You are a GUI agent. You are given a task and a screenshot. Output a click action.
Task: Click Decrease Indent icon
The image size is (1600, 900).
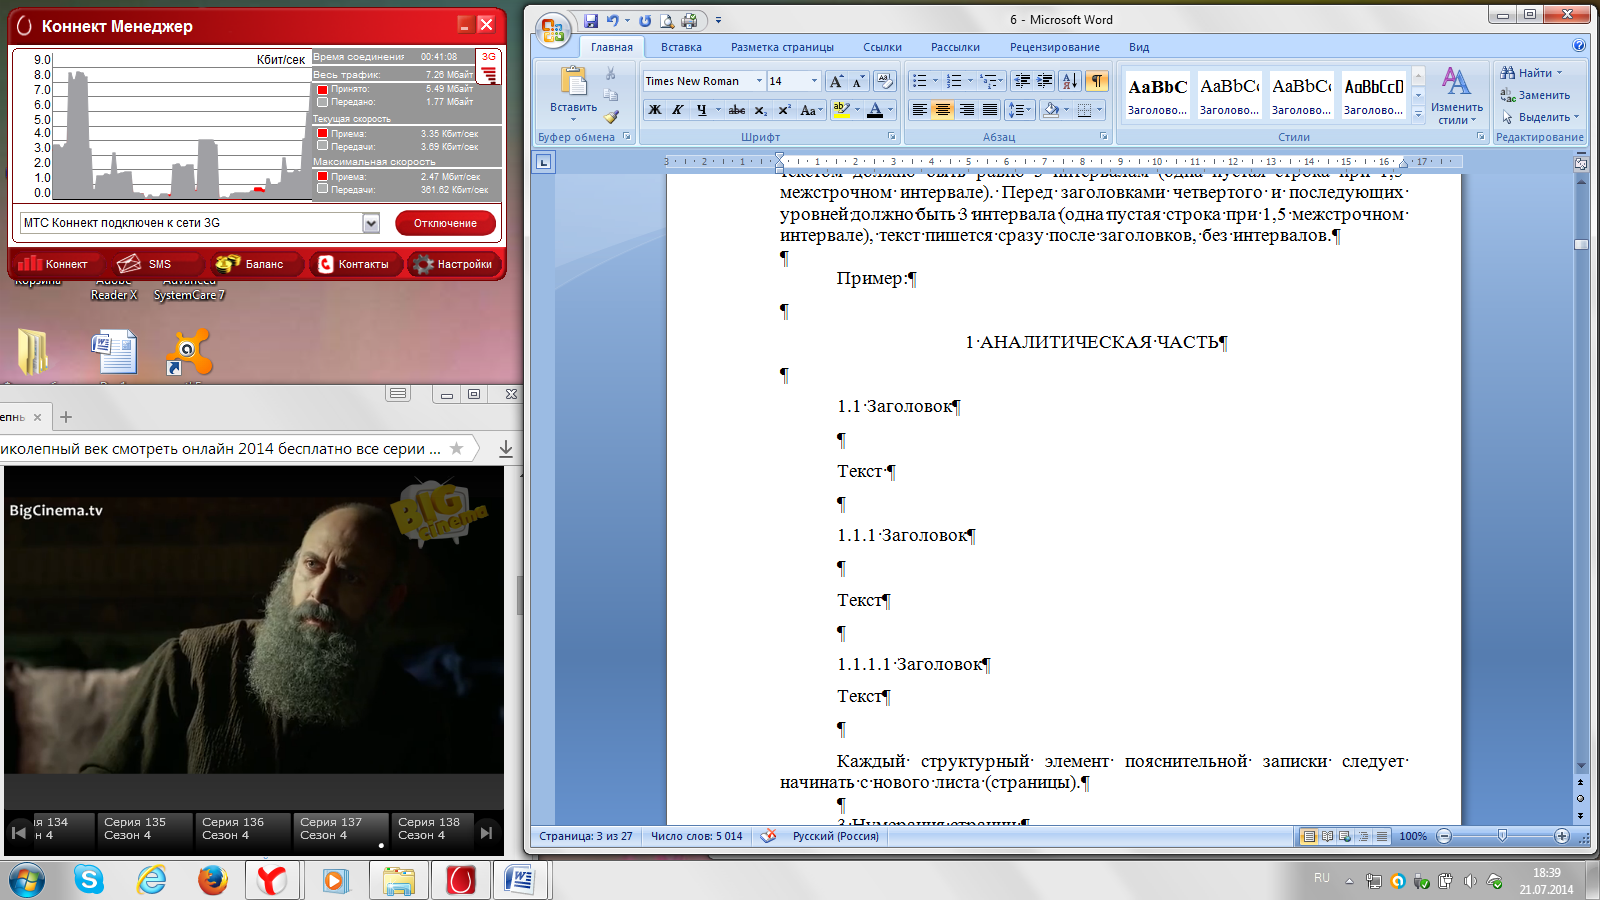(1022, 81)
